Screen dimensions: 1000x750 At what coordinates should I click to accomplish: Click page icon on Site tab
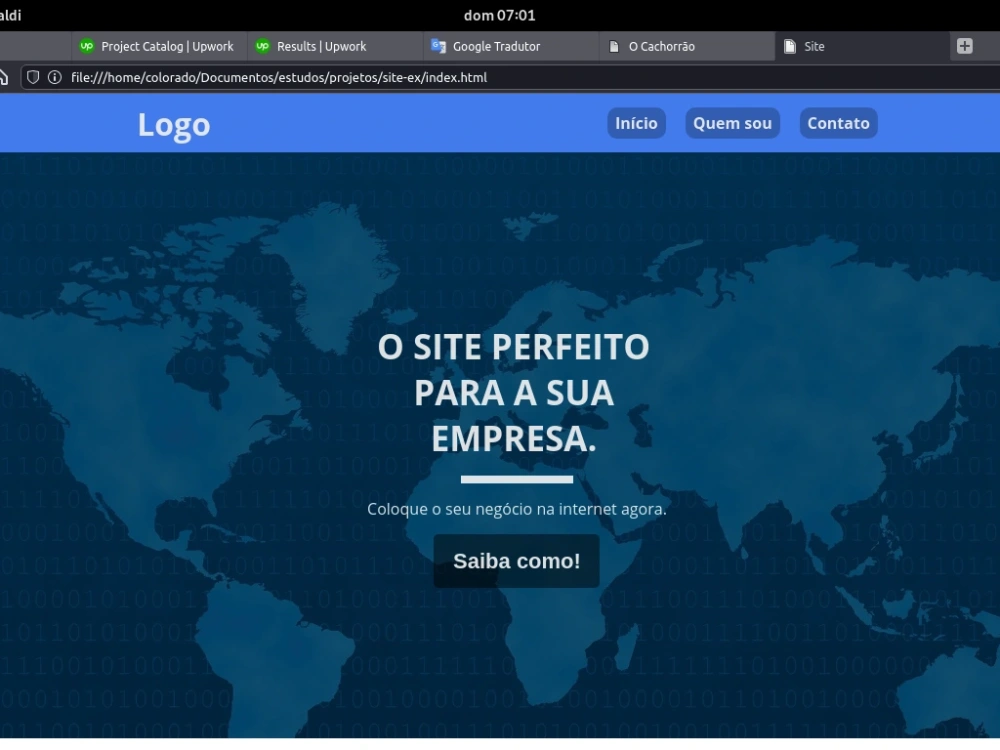(x=790, y=46)
